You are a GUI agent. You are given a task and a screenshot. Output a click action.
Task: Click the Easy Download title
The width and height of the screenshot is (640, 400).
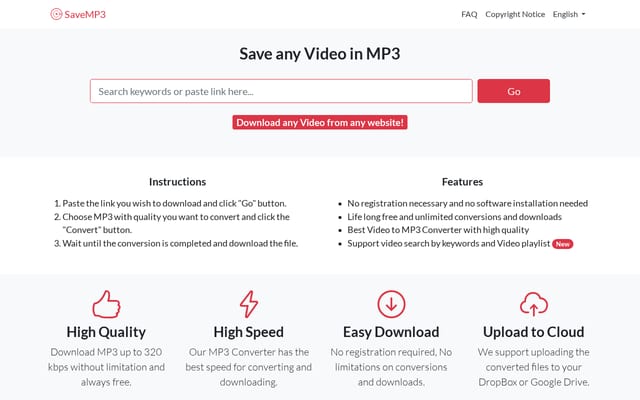[391, 332]
